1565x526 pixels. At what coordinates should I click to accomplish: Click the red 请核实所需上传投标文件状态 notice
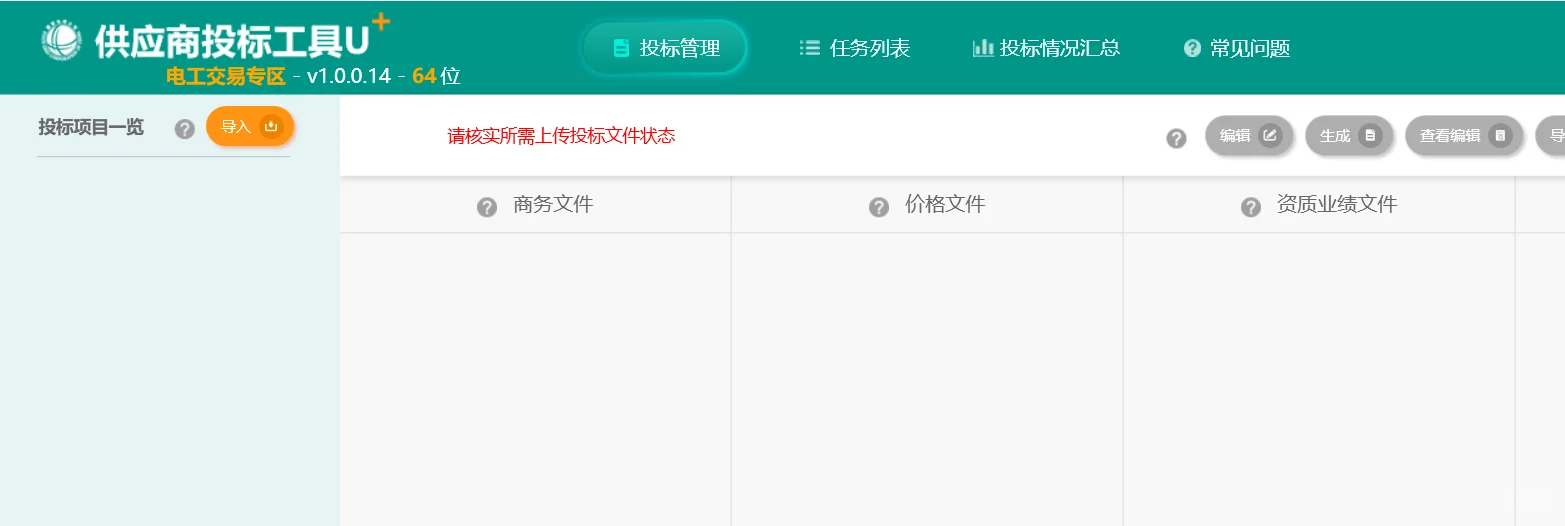(x=562, y=136)
